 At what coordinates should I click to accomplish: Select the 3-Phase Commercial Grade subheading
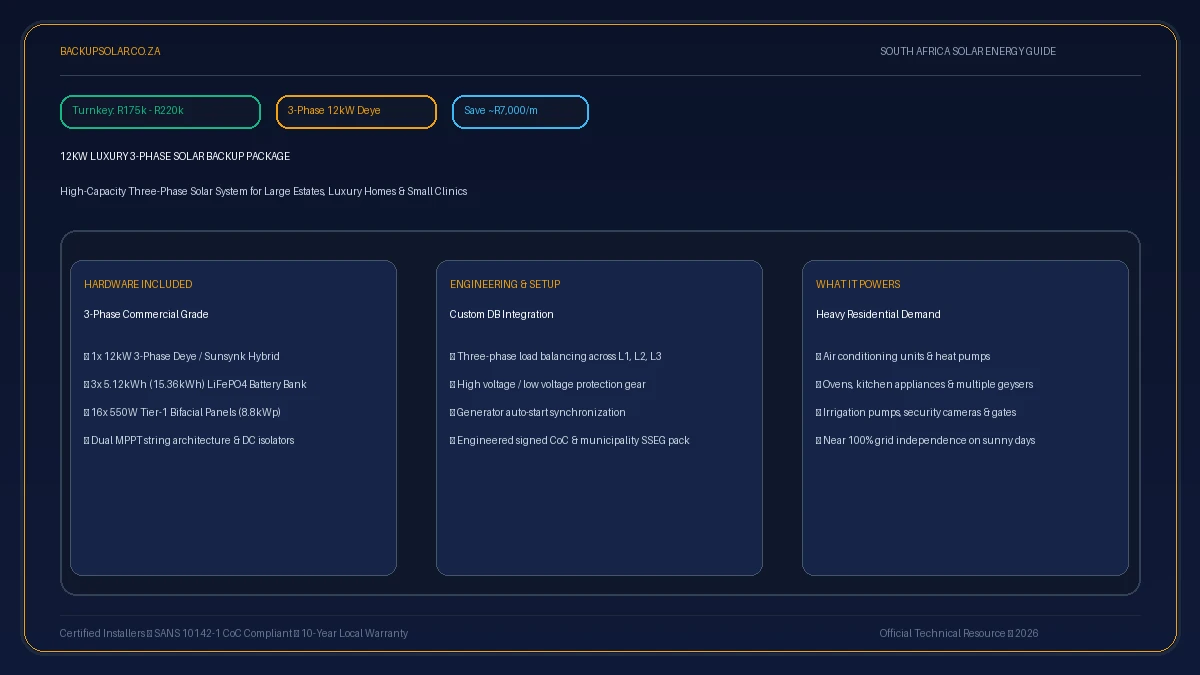146,314
